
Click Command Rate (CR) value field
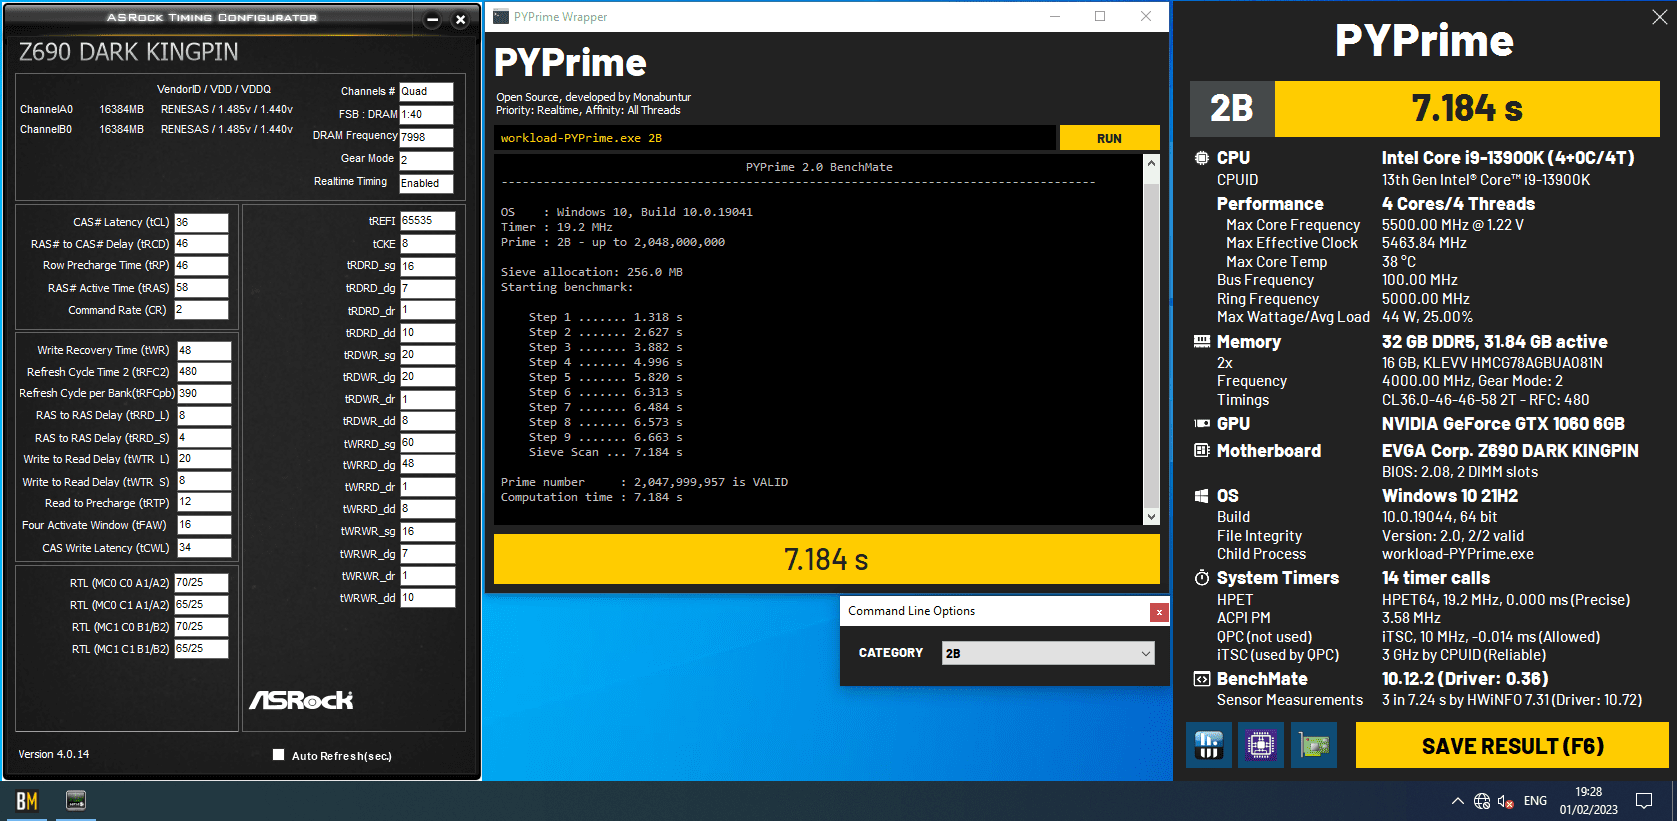point(201,310)
